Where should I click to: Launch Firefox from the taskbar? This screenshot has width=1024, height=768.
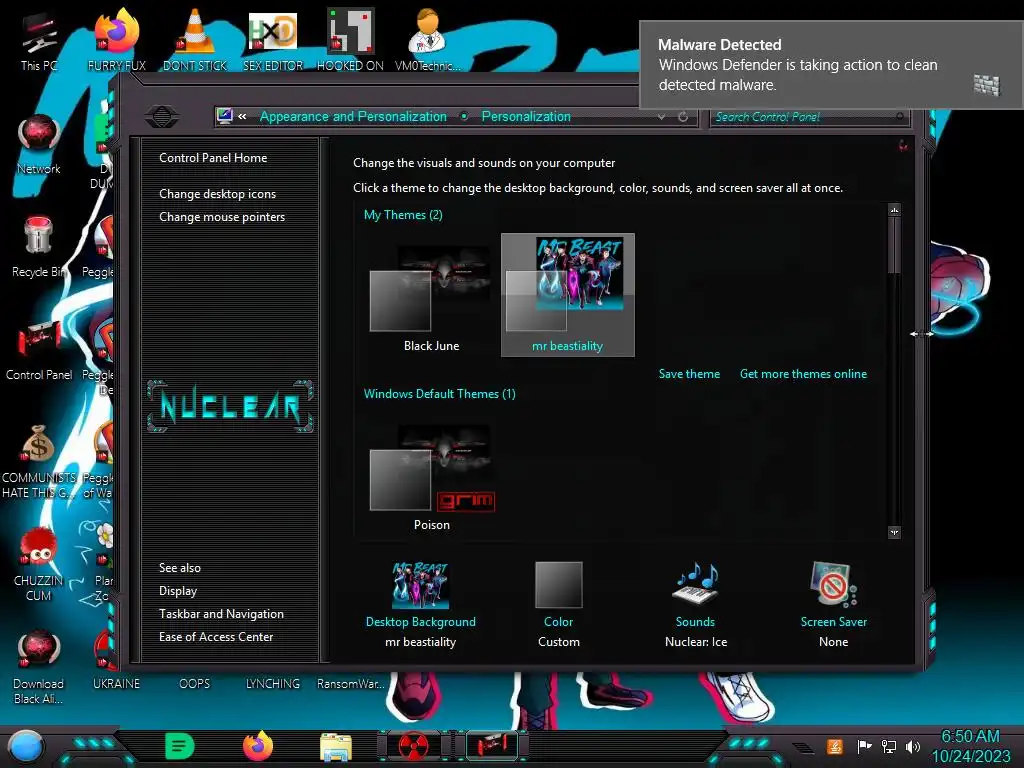258,746
